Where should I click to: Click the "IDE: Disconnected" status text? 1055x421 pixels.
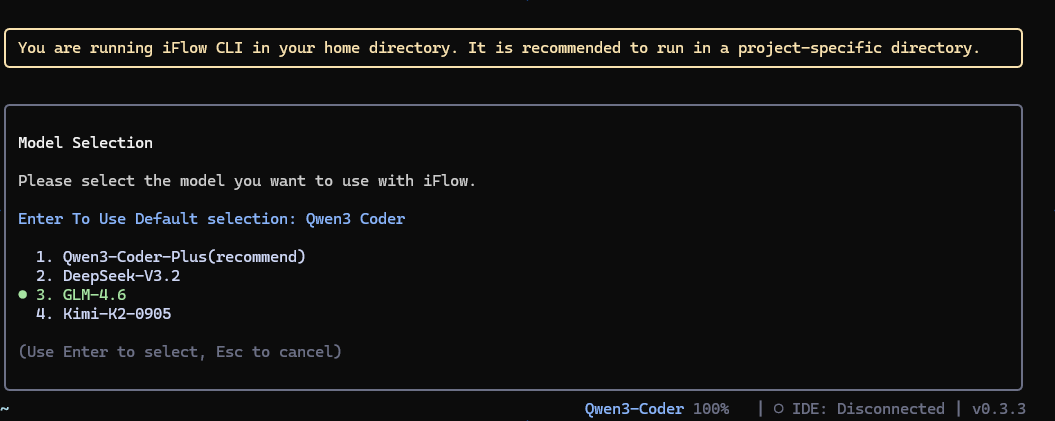[x=867, y=409]
